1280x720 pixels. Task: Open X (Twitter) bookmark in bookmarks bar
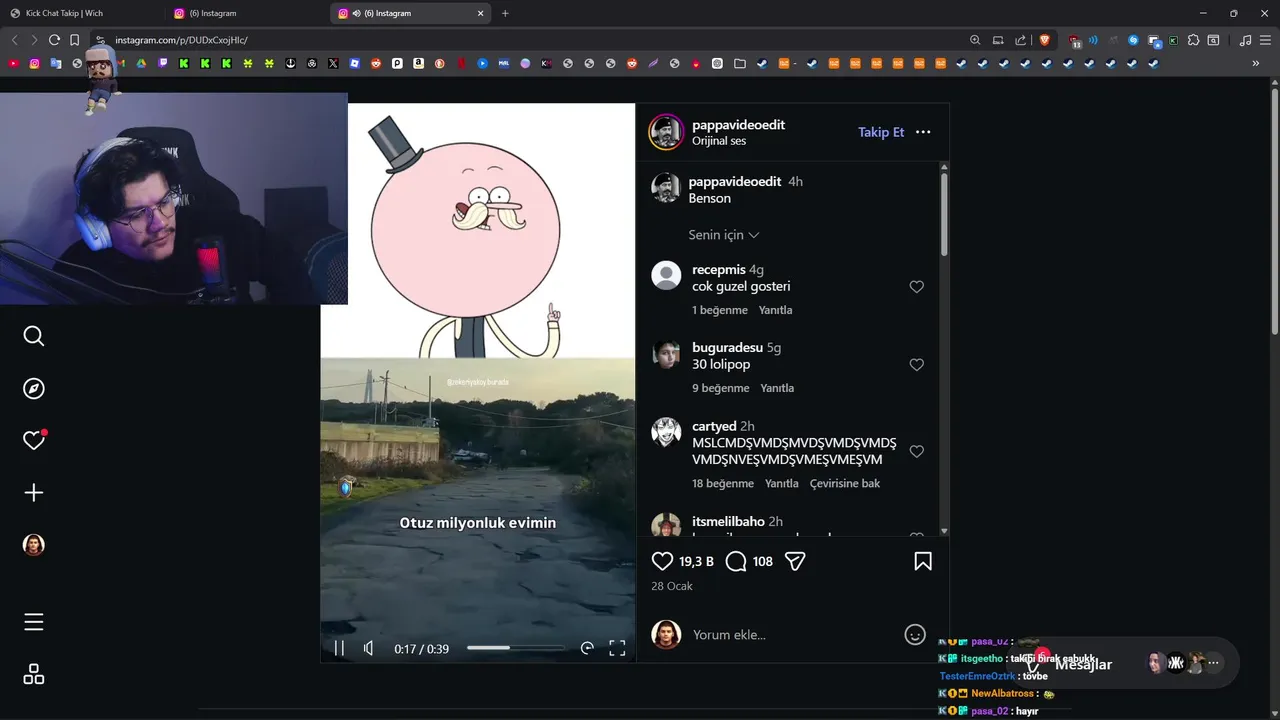click(x=333, y=63)
